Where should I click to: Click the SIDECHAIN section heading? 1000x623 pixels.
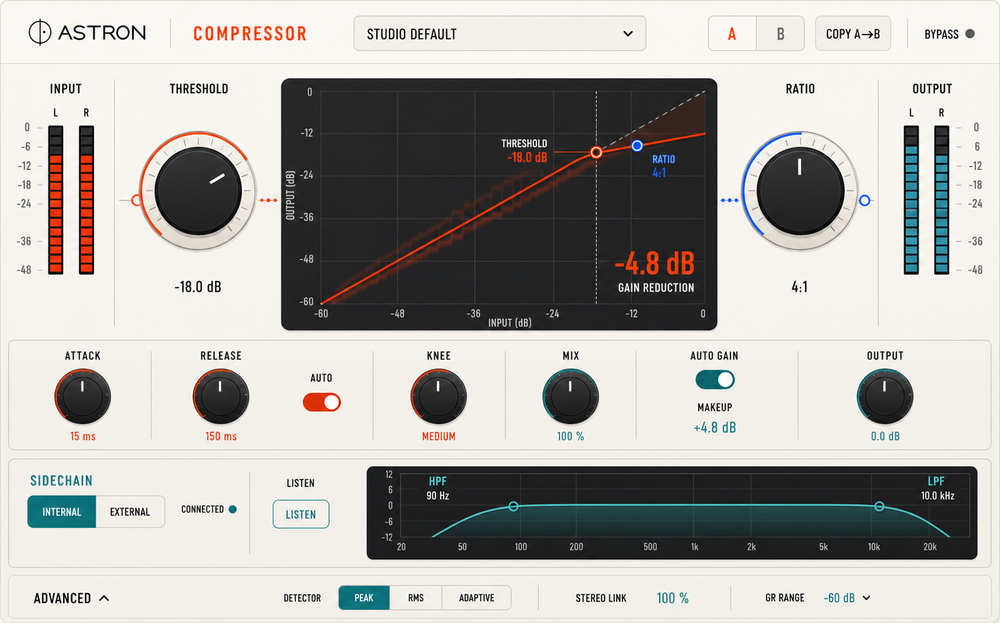(61, 481)
